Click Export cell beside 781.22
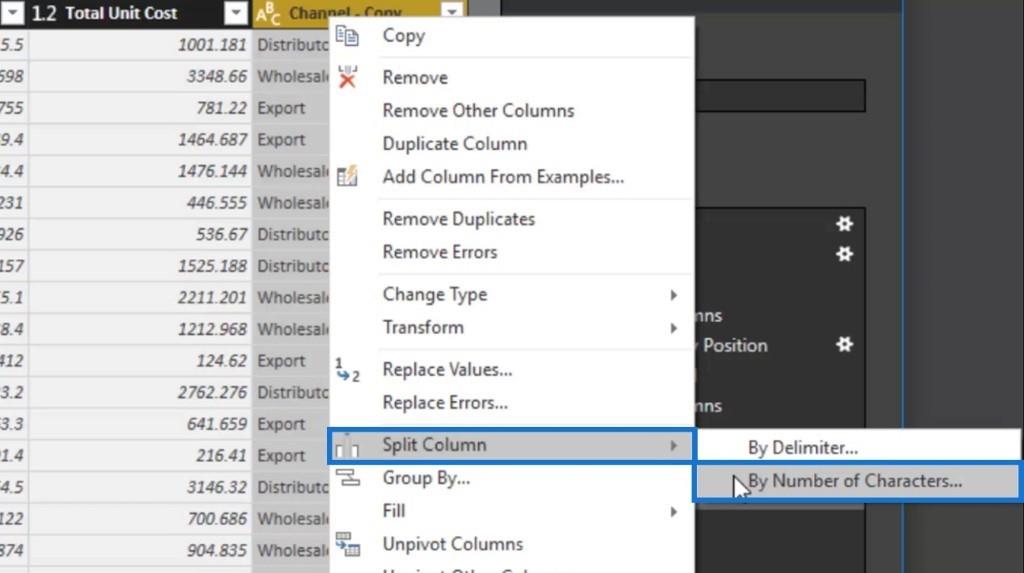Viewport: 1024px width, 573px height. click(291, 108)
